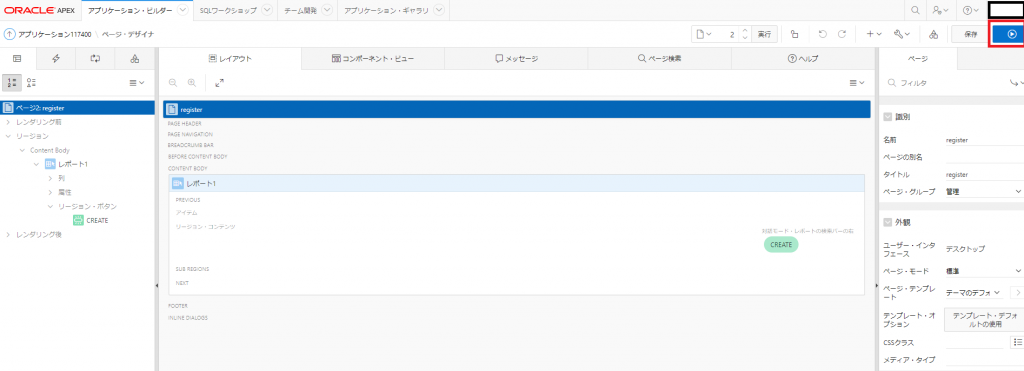Click the green CREATE button in layout
Viewport: 1024px width, 371px height.
[x=780, y=244]
